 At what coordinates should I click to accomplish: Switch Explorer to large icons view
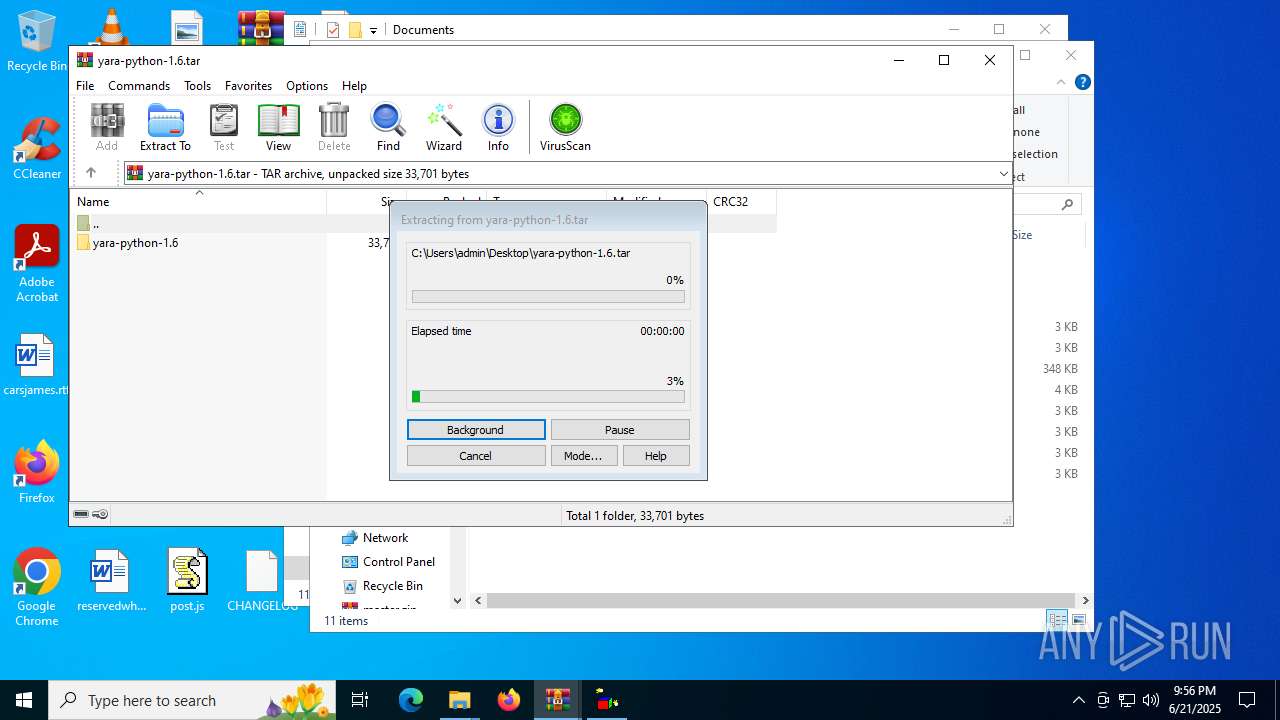tap(1079, 620)
